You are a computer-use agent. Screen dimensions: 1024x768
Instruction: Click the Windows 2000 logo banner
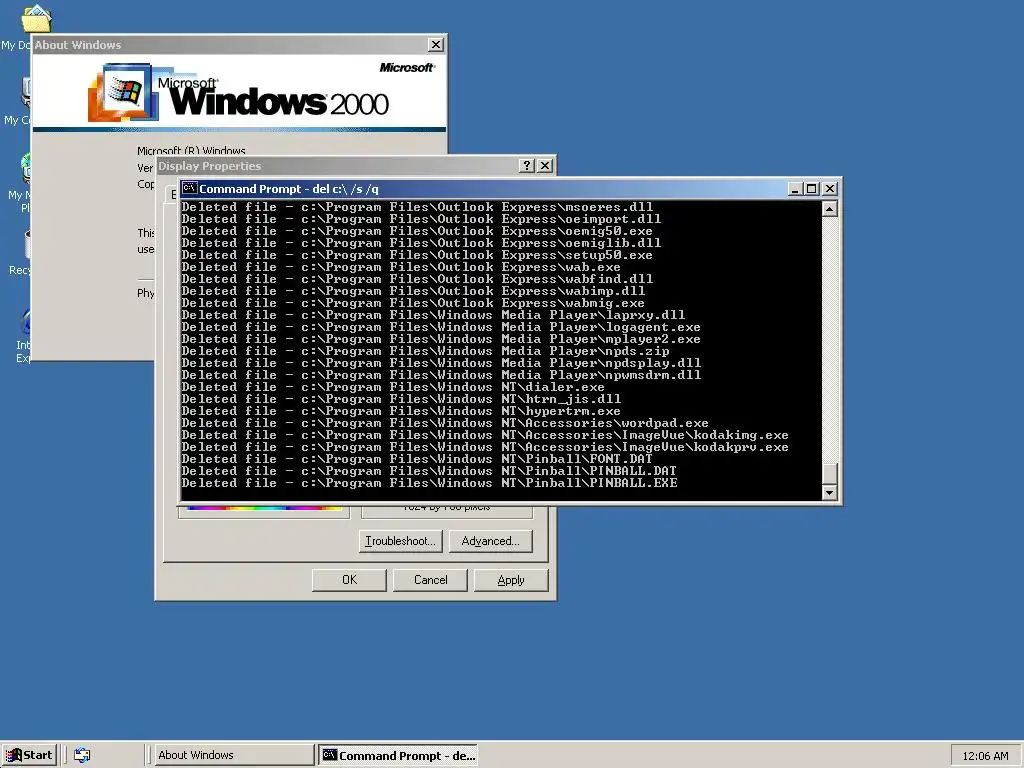pos(239,91)
